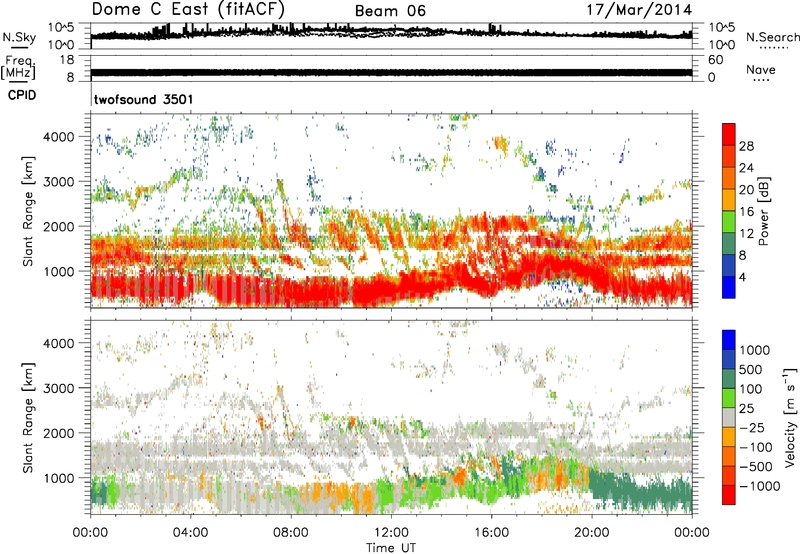Screen dimensions: 800x554
Task: Click the 'Velocity [m s-1]' color bar label
Action: tap(790, 417)
